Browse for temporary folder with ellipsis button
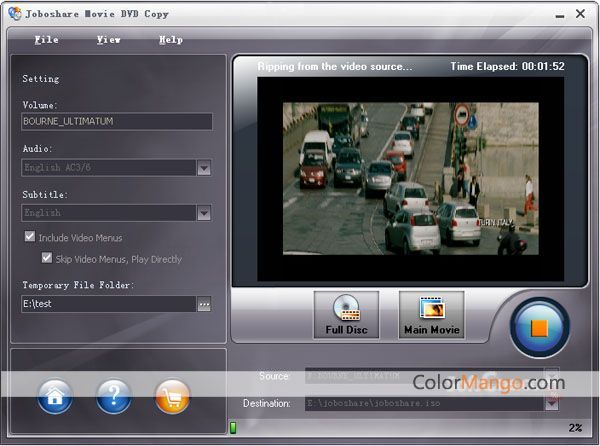 tap(204, 304)
